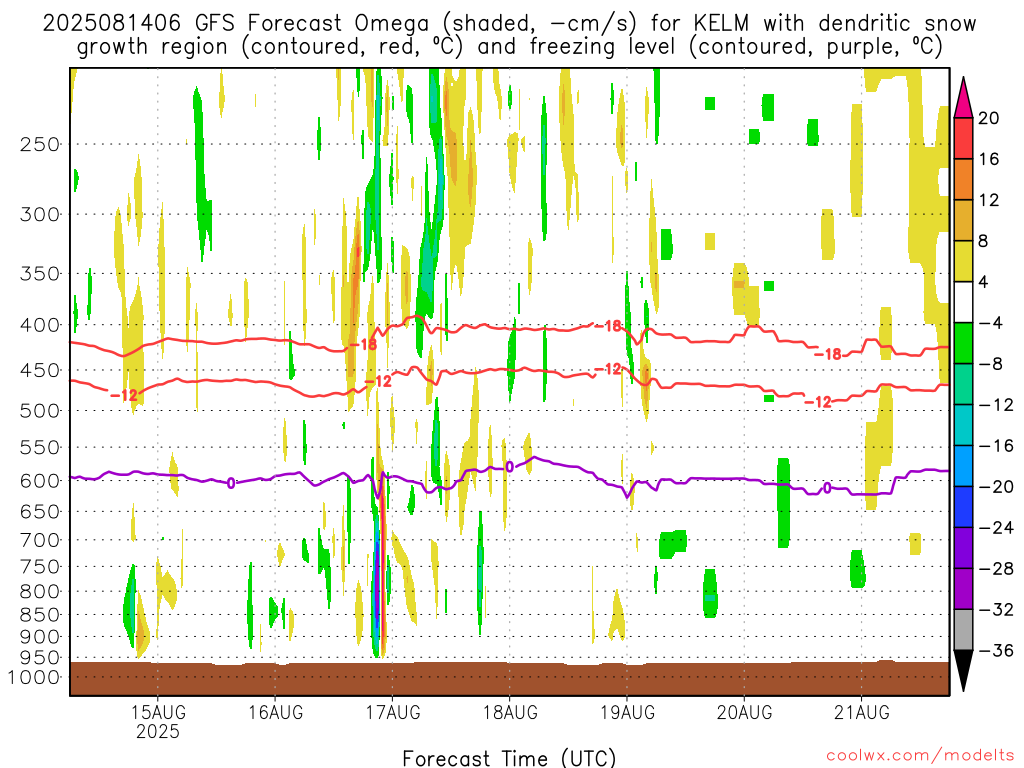The width and height of the screenshot is (1024, 768).
Task: Click the 18AUG date label
Action: click(510, 712)
